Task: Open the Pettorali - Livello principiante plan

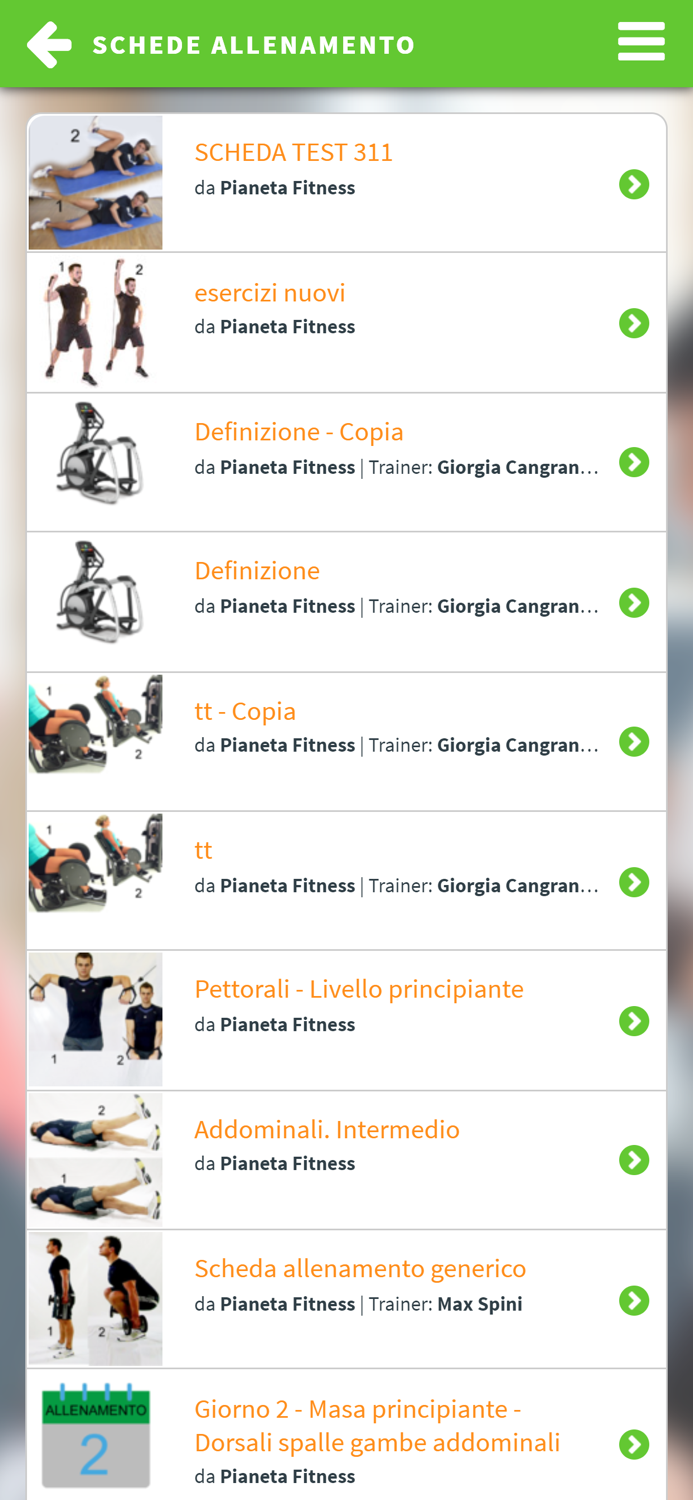Action: click(359, 988)
